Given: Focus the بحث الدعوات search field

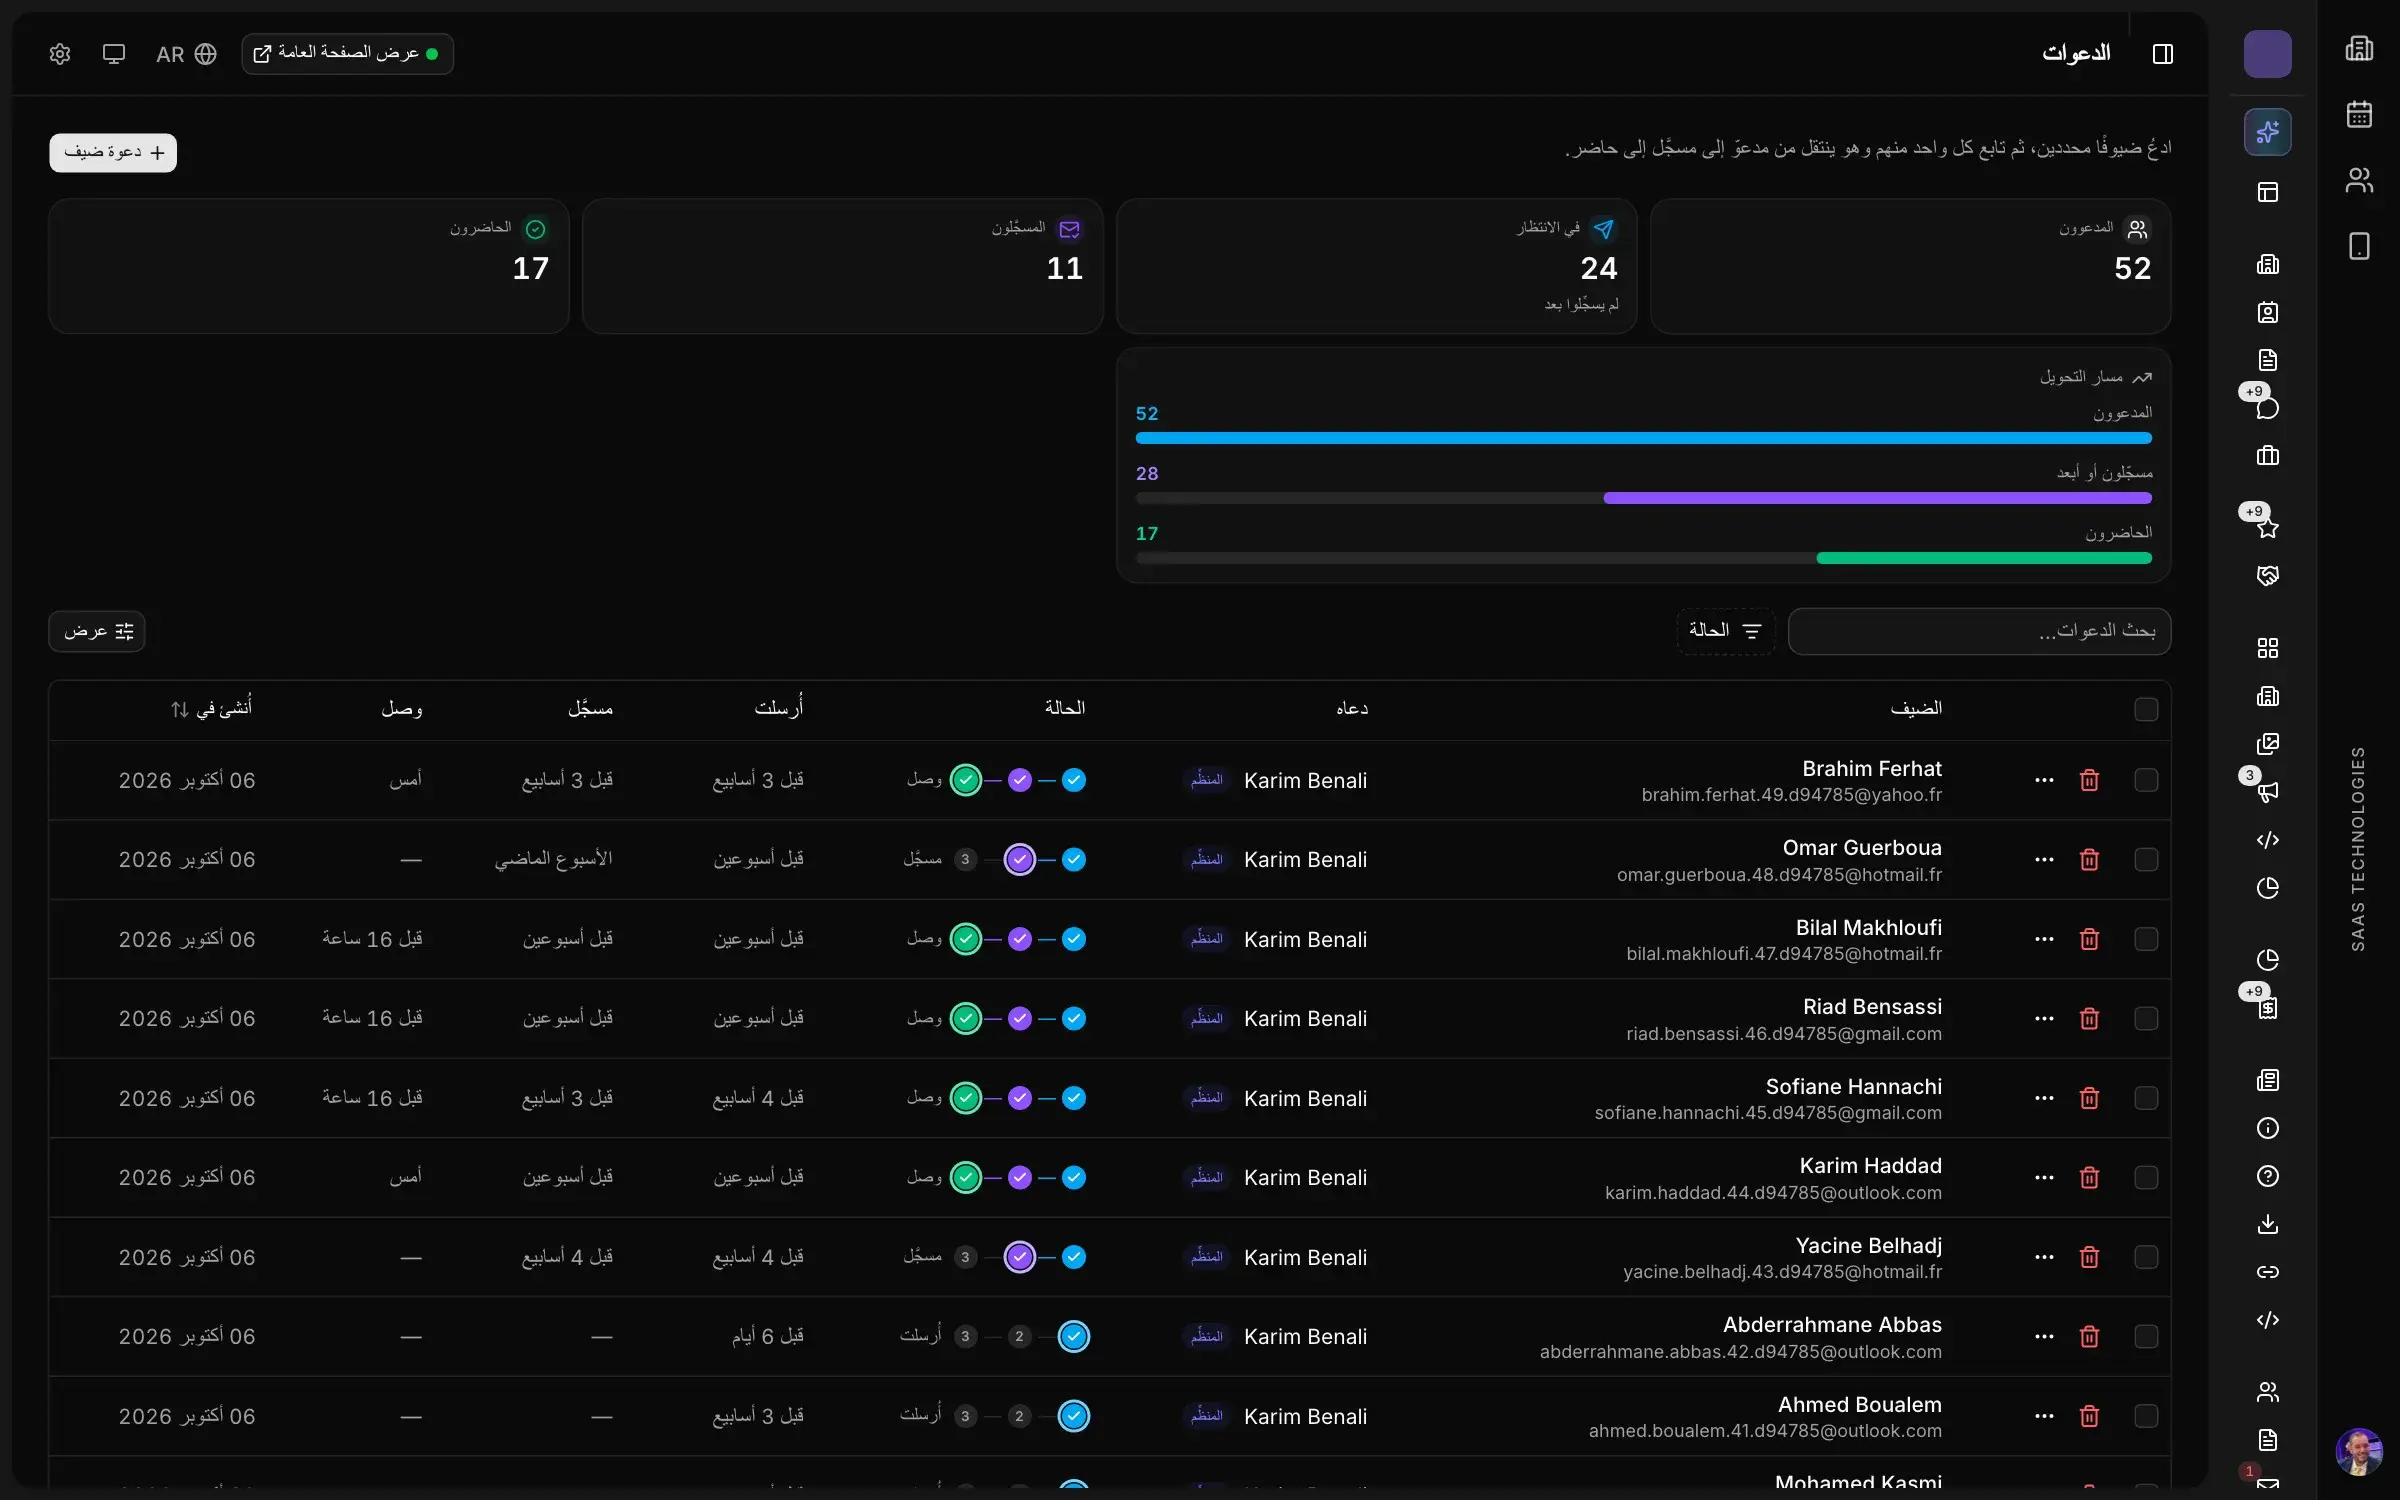Looking at the screenshot, I should pyautogui.click(x=1979, y=631).
